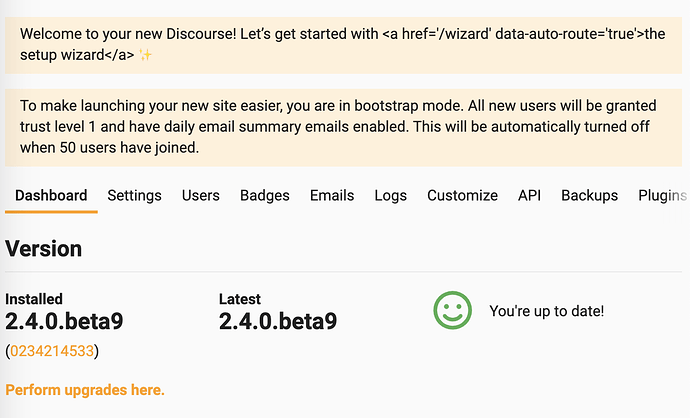Click the green smiley up-to-date icon
The height and width of the screenshot is (418, 690).
pyautogui.click(x=452, y=310)
